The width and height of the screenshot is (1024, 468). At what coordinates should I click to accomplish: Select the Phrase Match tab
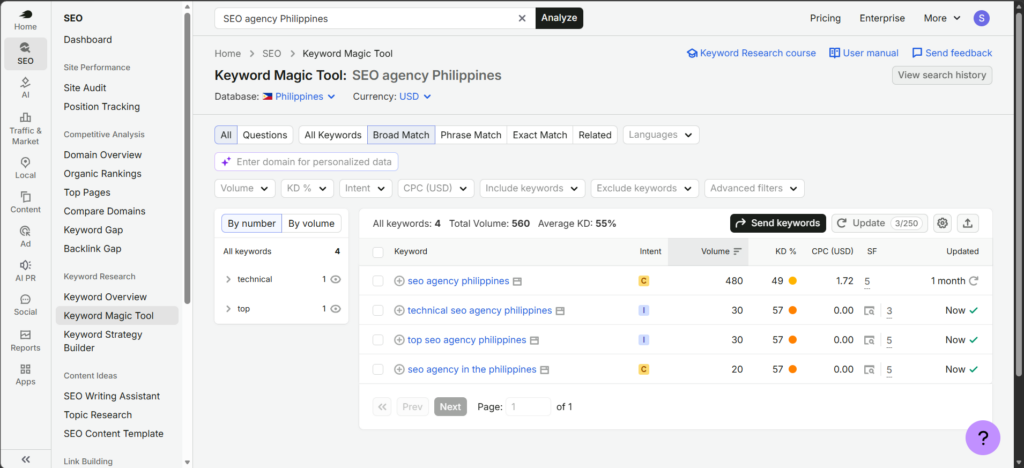pyautogui.click(x=471, y=135)
